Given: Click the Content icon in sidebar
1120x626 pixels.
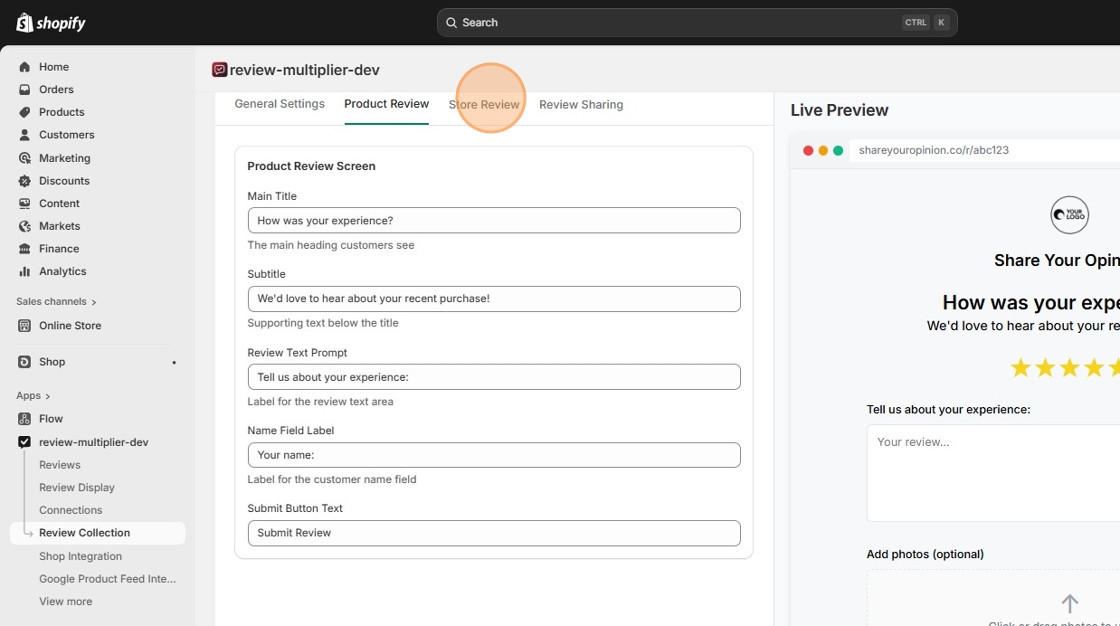Looking at the screenshot, I should [24, 203].
